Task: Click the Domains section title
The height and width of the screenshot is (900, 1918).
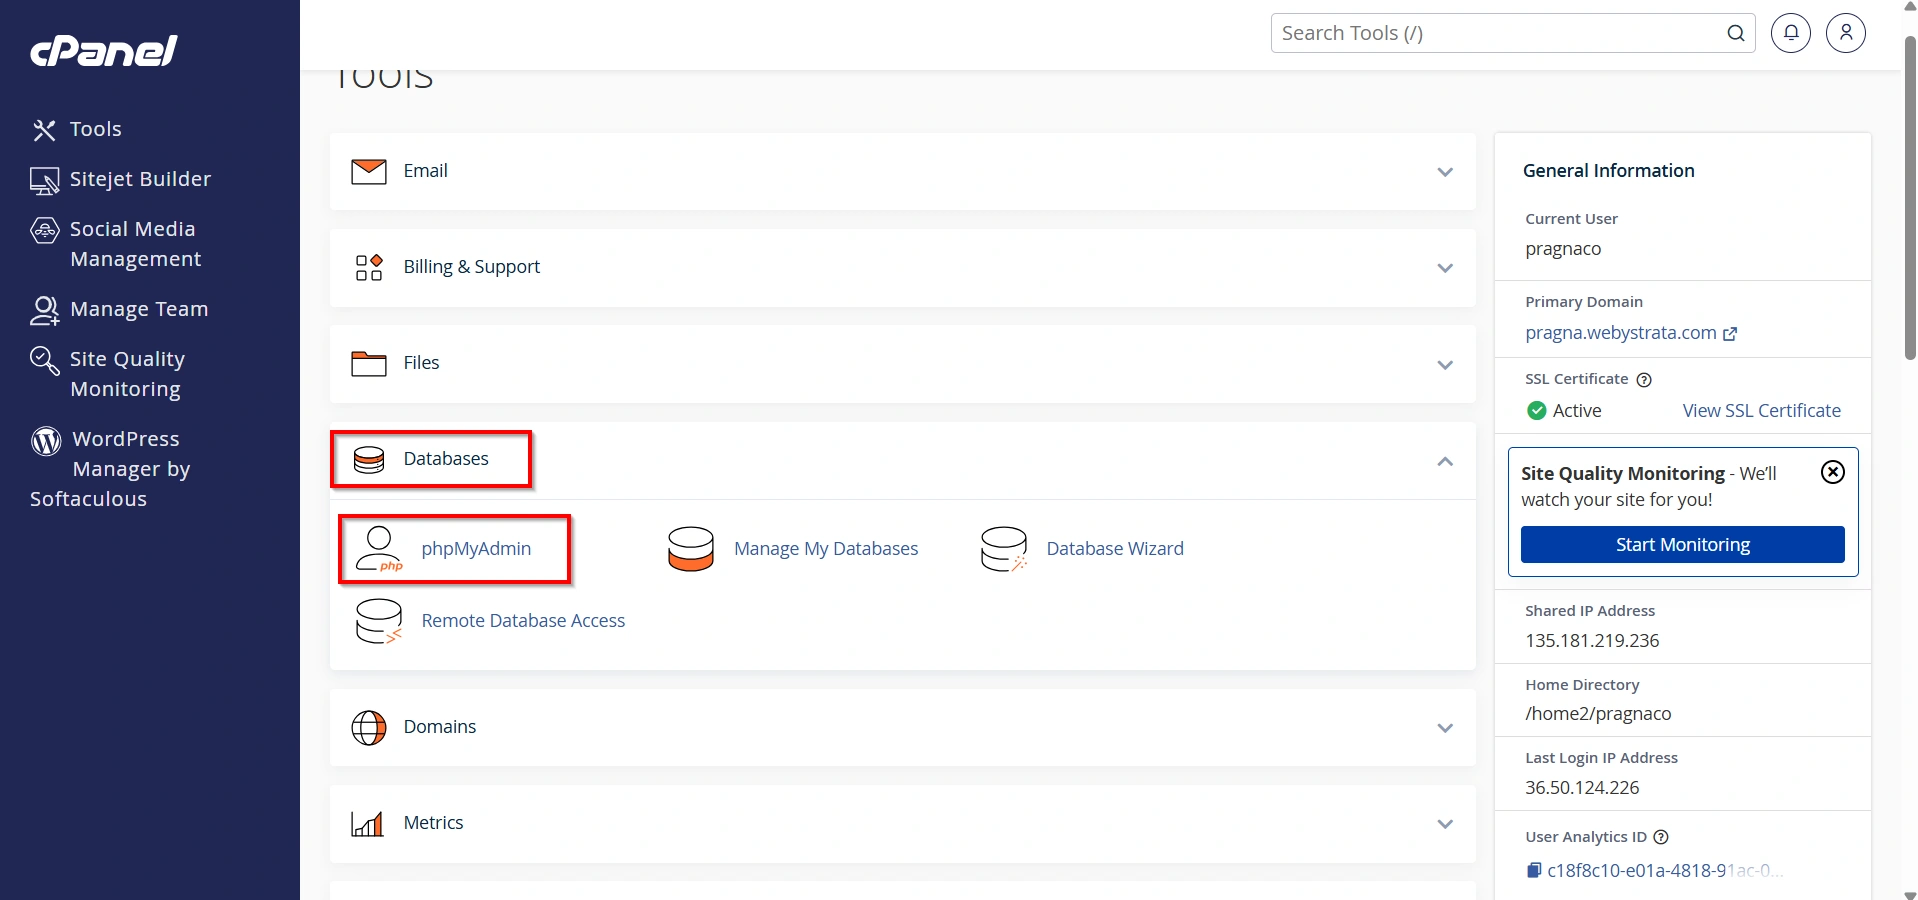Action: click(440, 727)
